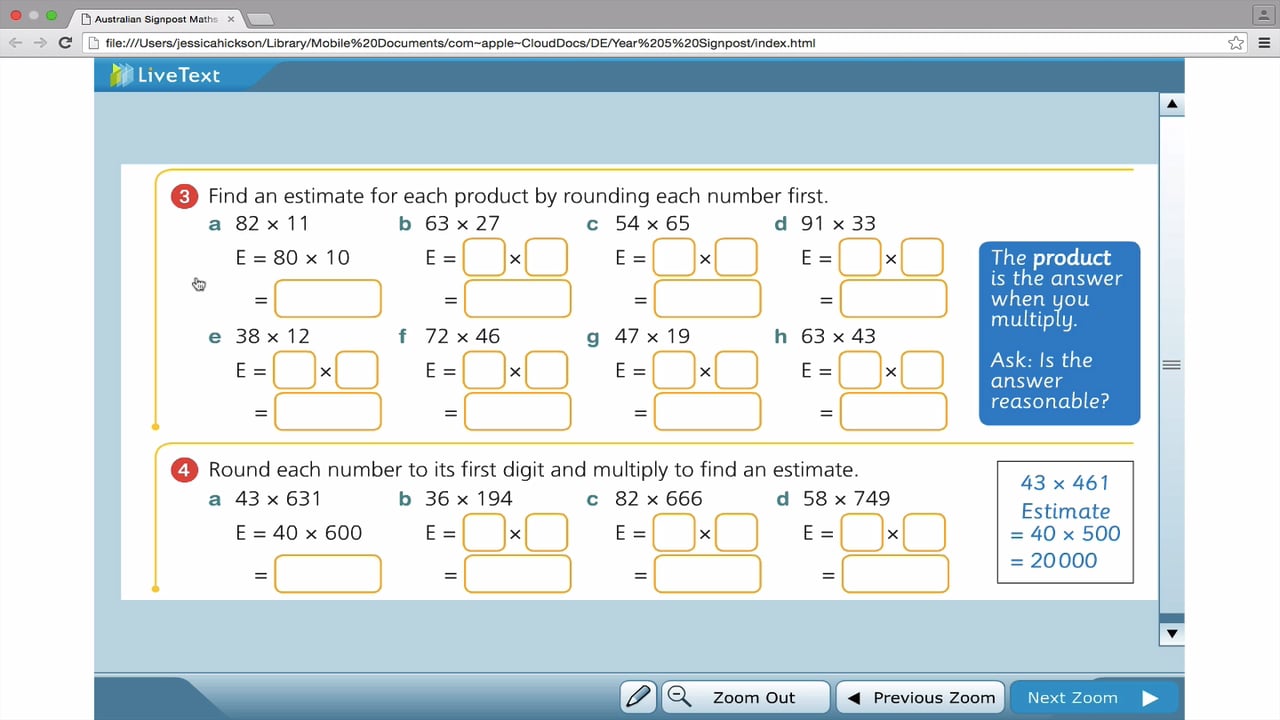Click first estimate box for 4b 36 × 194
The height and width of the screenshot is (720, 1280).
tap(484, 533)
